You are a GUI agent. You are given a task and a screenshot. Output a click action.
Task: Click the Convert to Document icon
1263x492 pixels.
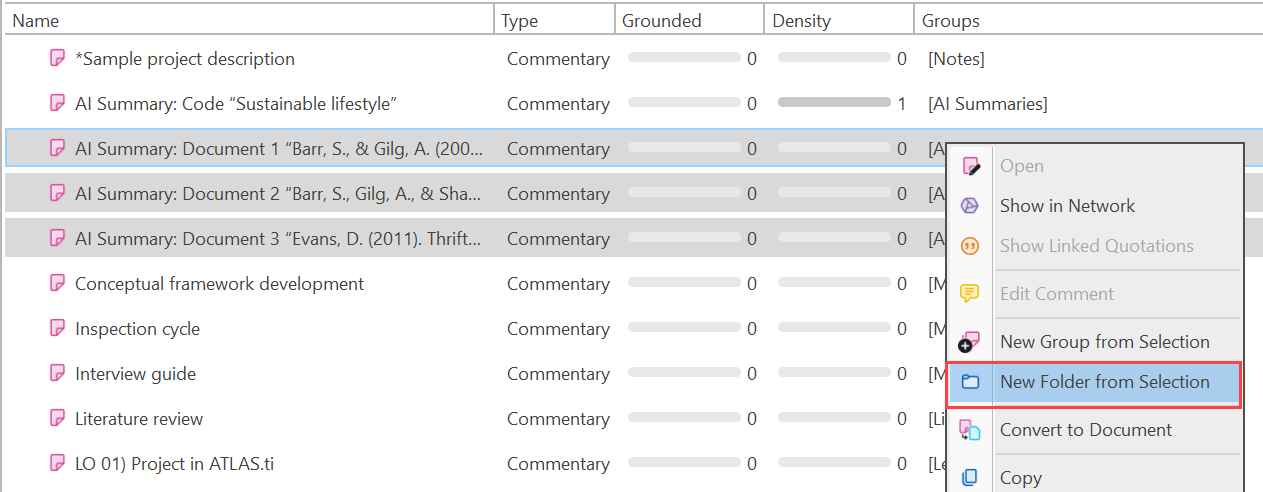coord(969,430)
